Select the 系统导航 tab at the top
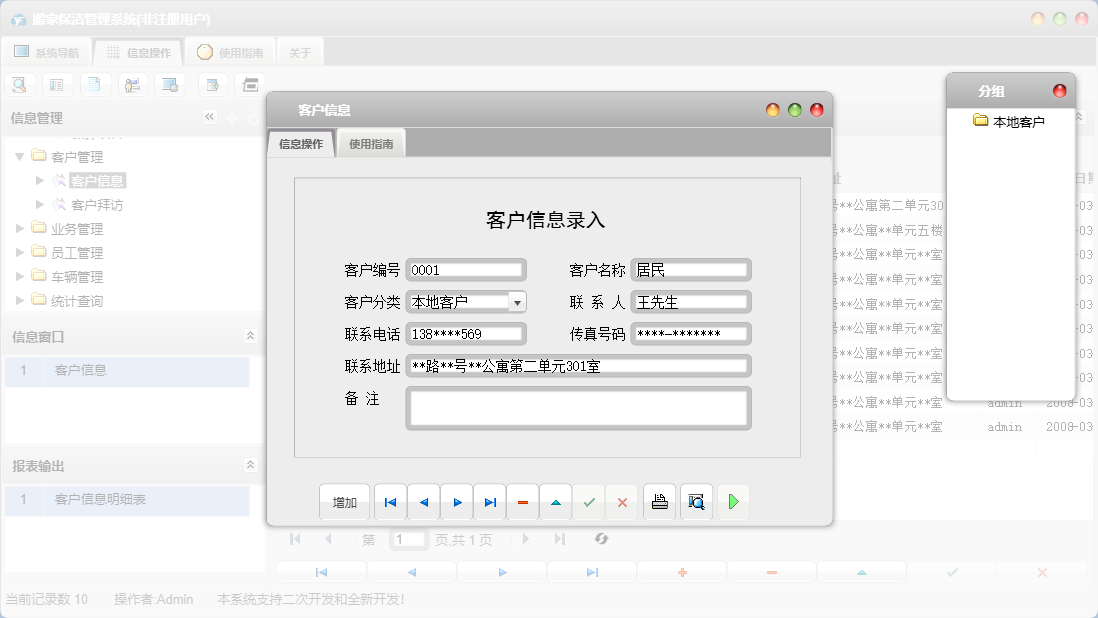 (x=47, y=51)
